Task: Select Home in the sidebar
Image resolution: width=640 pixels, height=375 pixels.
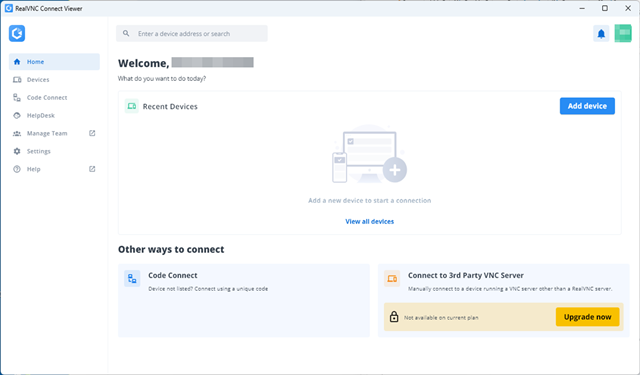Action: tap(54, 62)
